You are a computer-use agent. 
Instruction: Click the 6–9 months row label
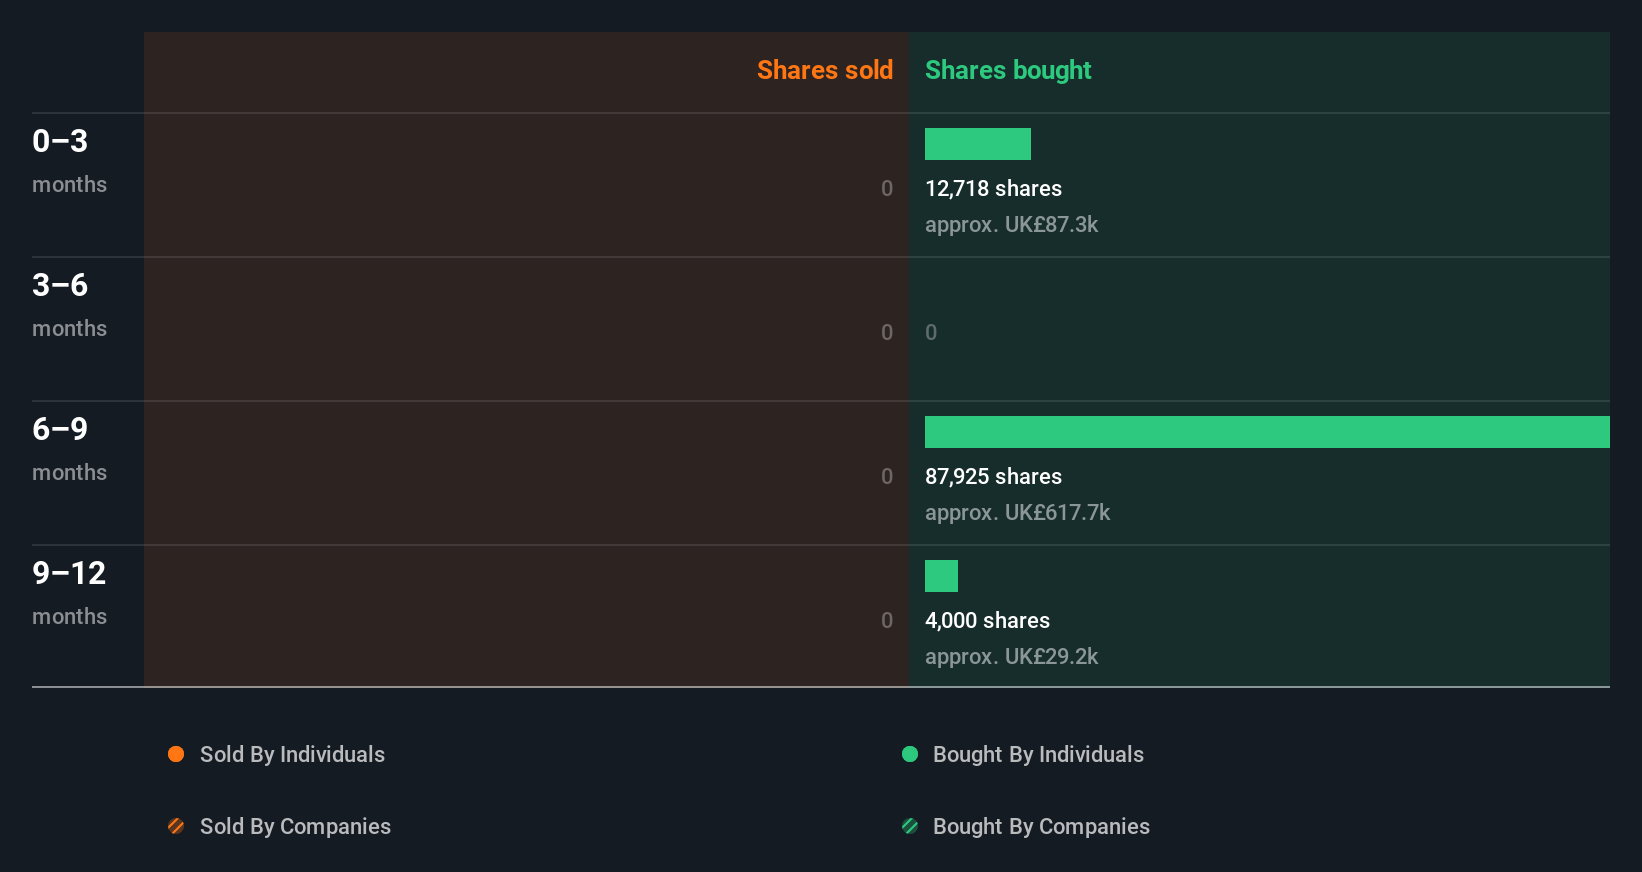[69, 449]
